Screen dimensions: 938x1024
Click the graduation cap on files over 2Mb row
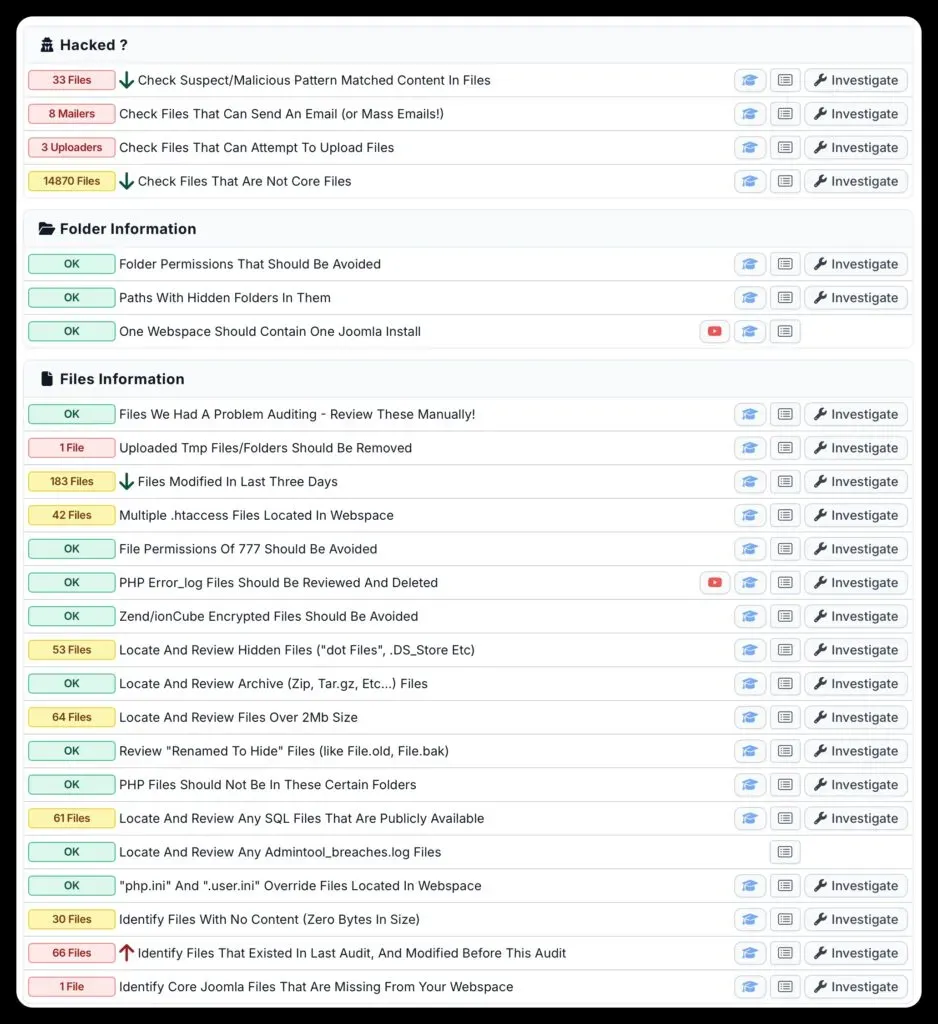click(750, 717)
